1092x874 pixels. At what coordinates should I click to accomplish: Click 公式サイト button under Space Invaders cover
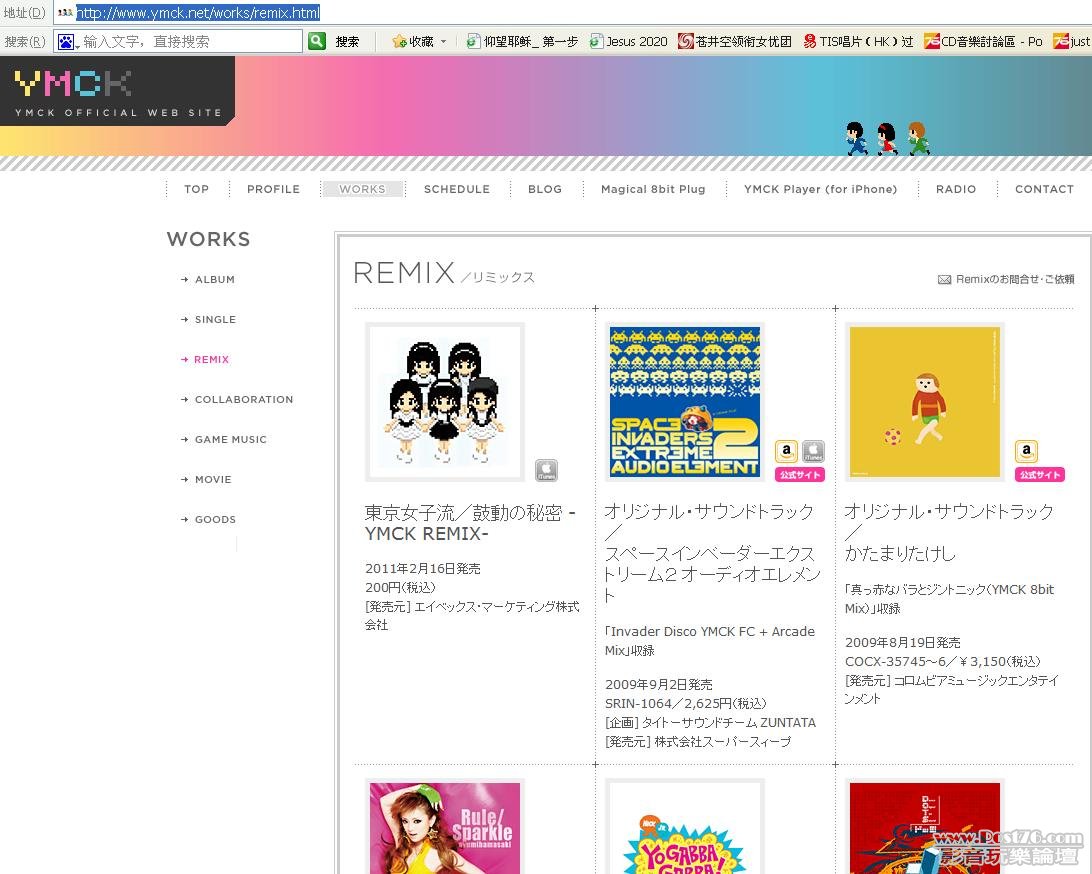pyautogui.click(x=800, y=475)
